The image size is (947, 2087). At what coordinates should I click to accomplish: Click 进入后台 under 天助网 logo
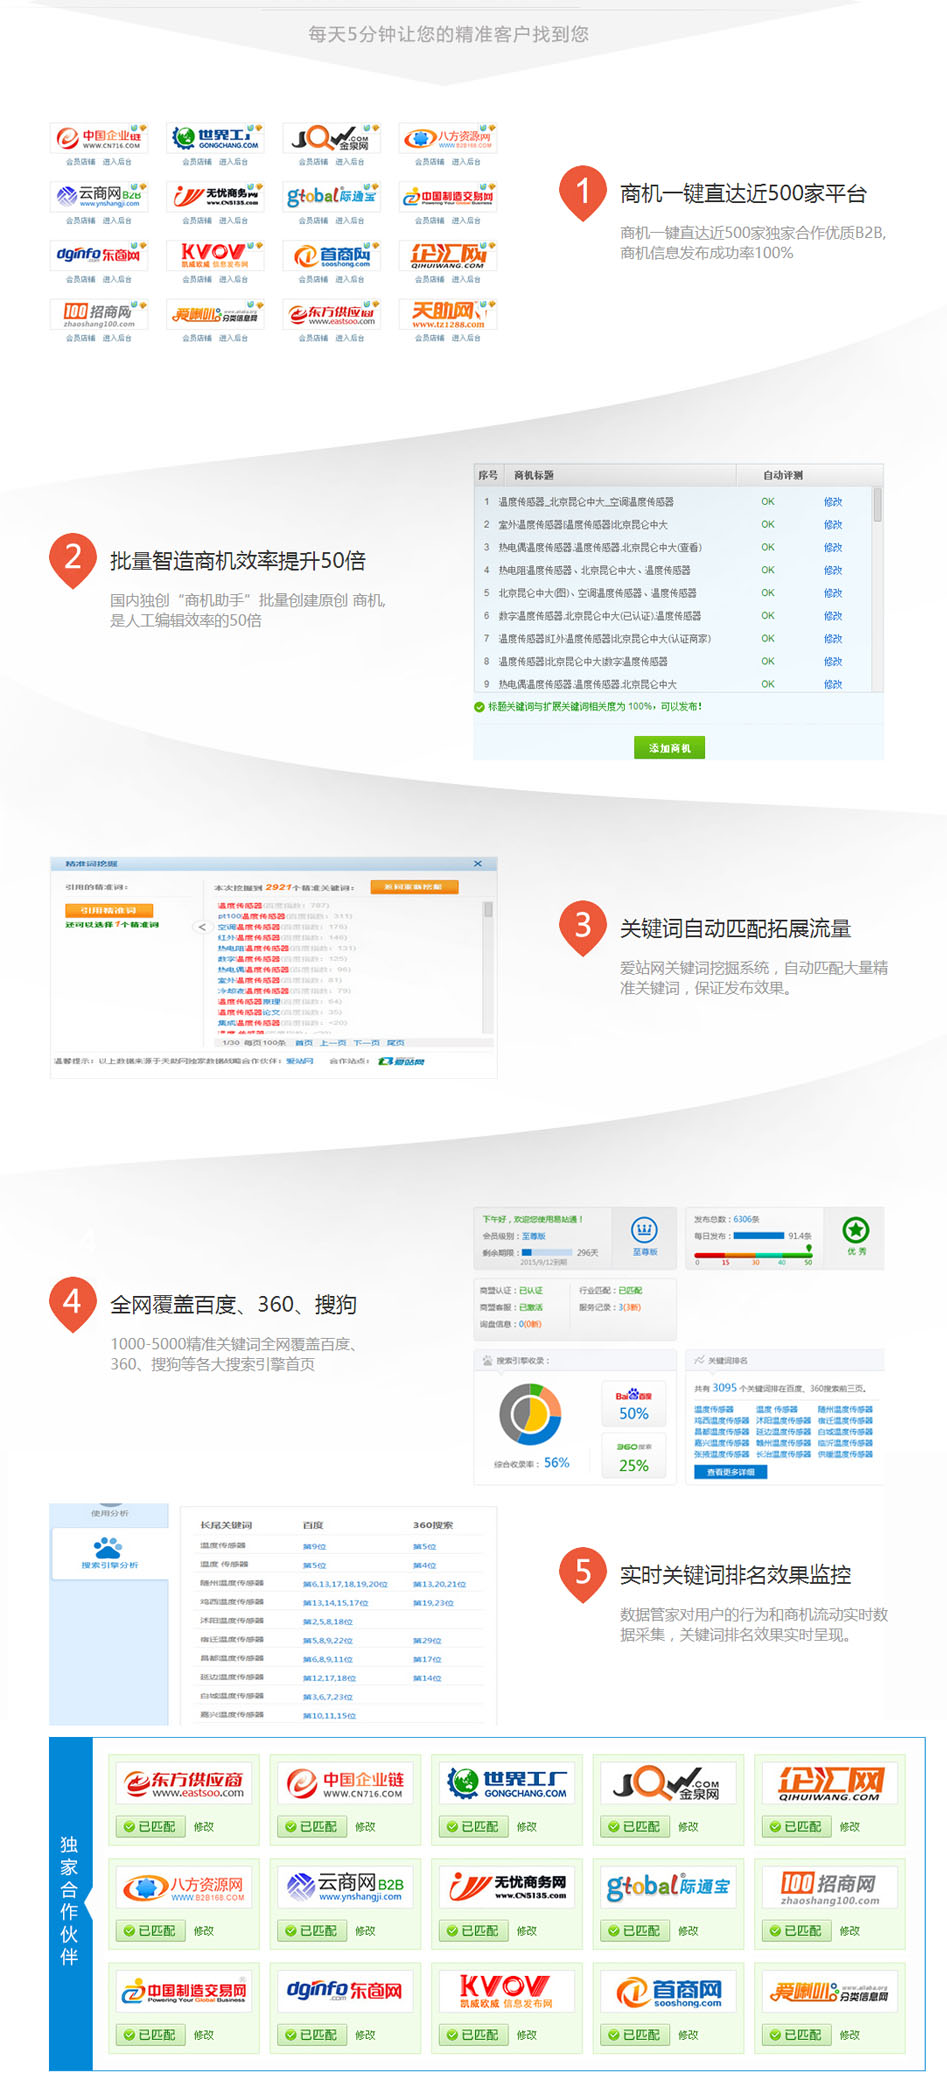(466, 339)
